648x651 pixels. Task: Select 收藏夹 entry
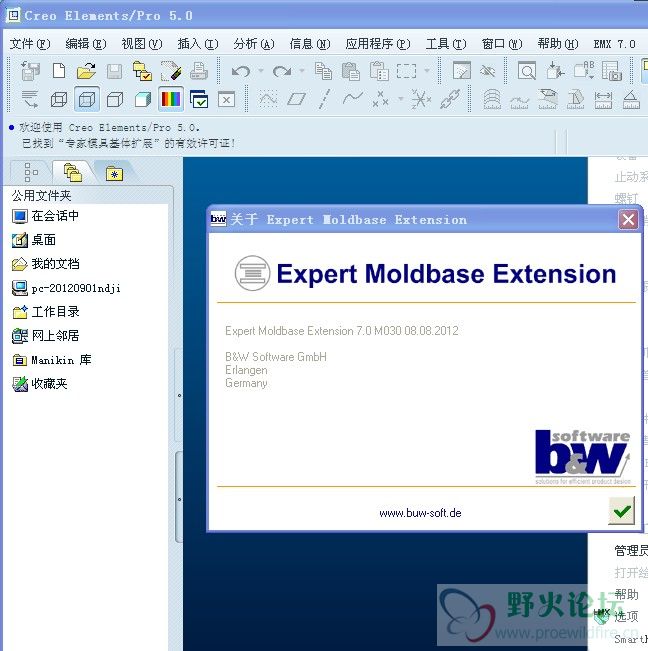[39, 384]
